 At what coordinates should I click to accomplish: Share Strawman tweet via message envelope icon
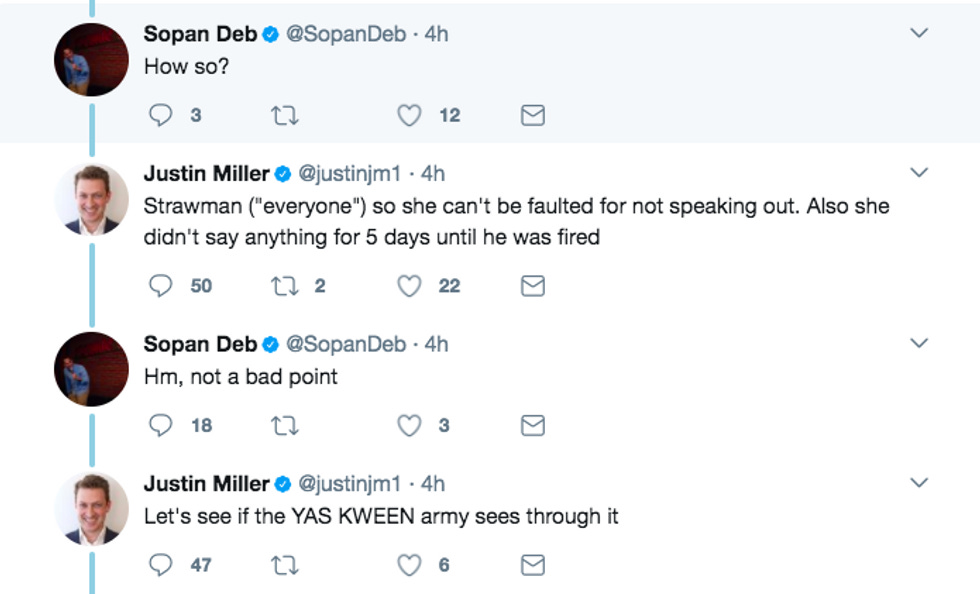pyautogui.click(x=533, y=286)
